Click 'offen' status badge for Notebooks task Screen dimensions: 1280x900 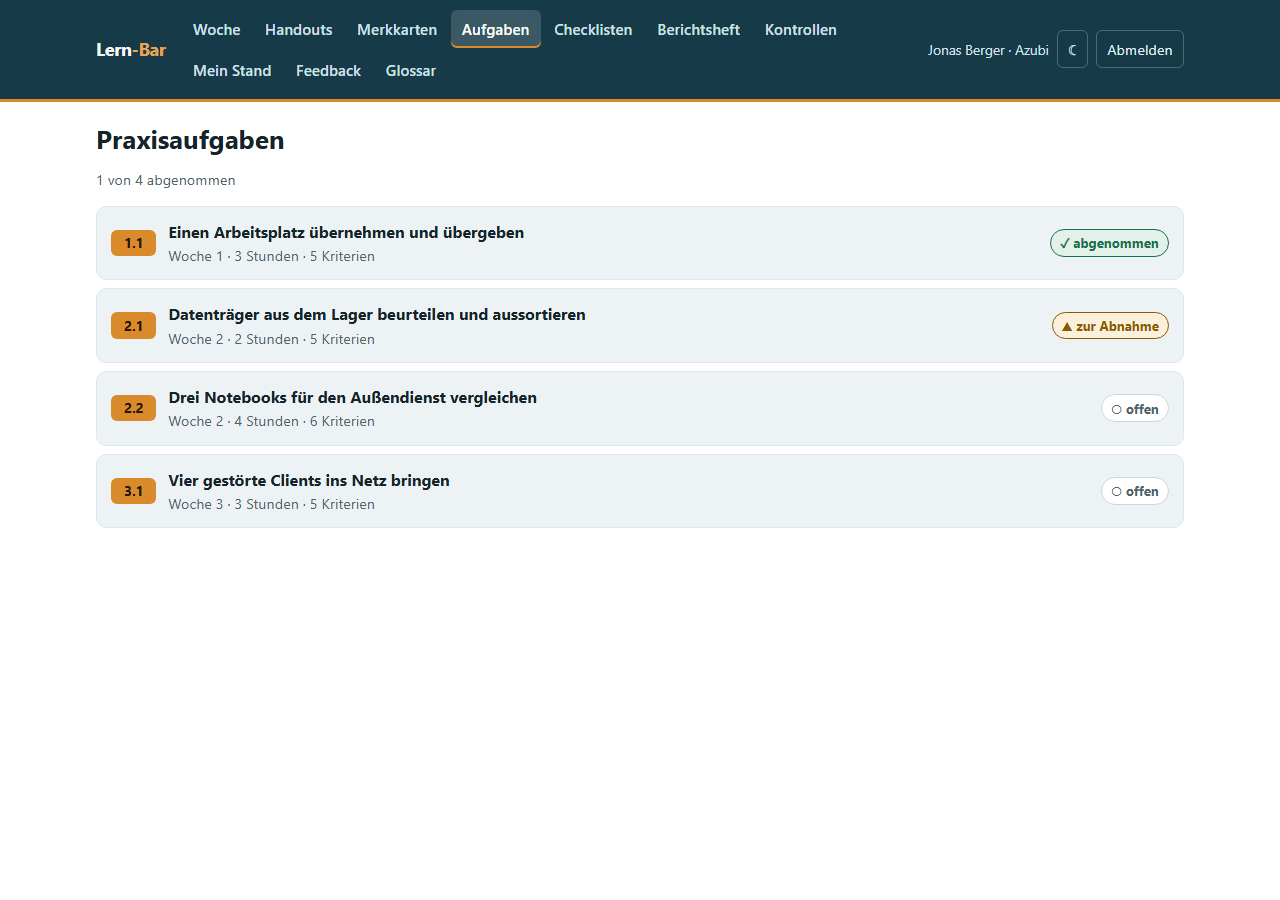coord(1135,408)
